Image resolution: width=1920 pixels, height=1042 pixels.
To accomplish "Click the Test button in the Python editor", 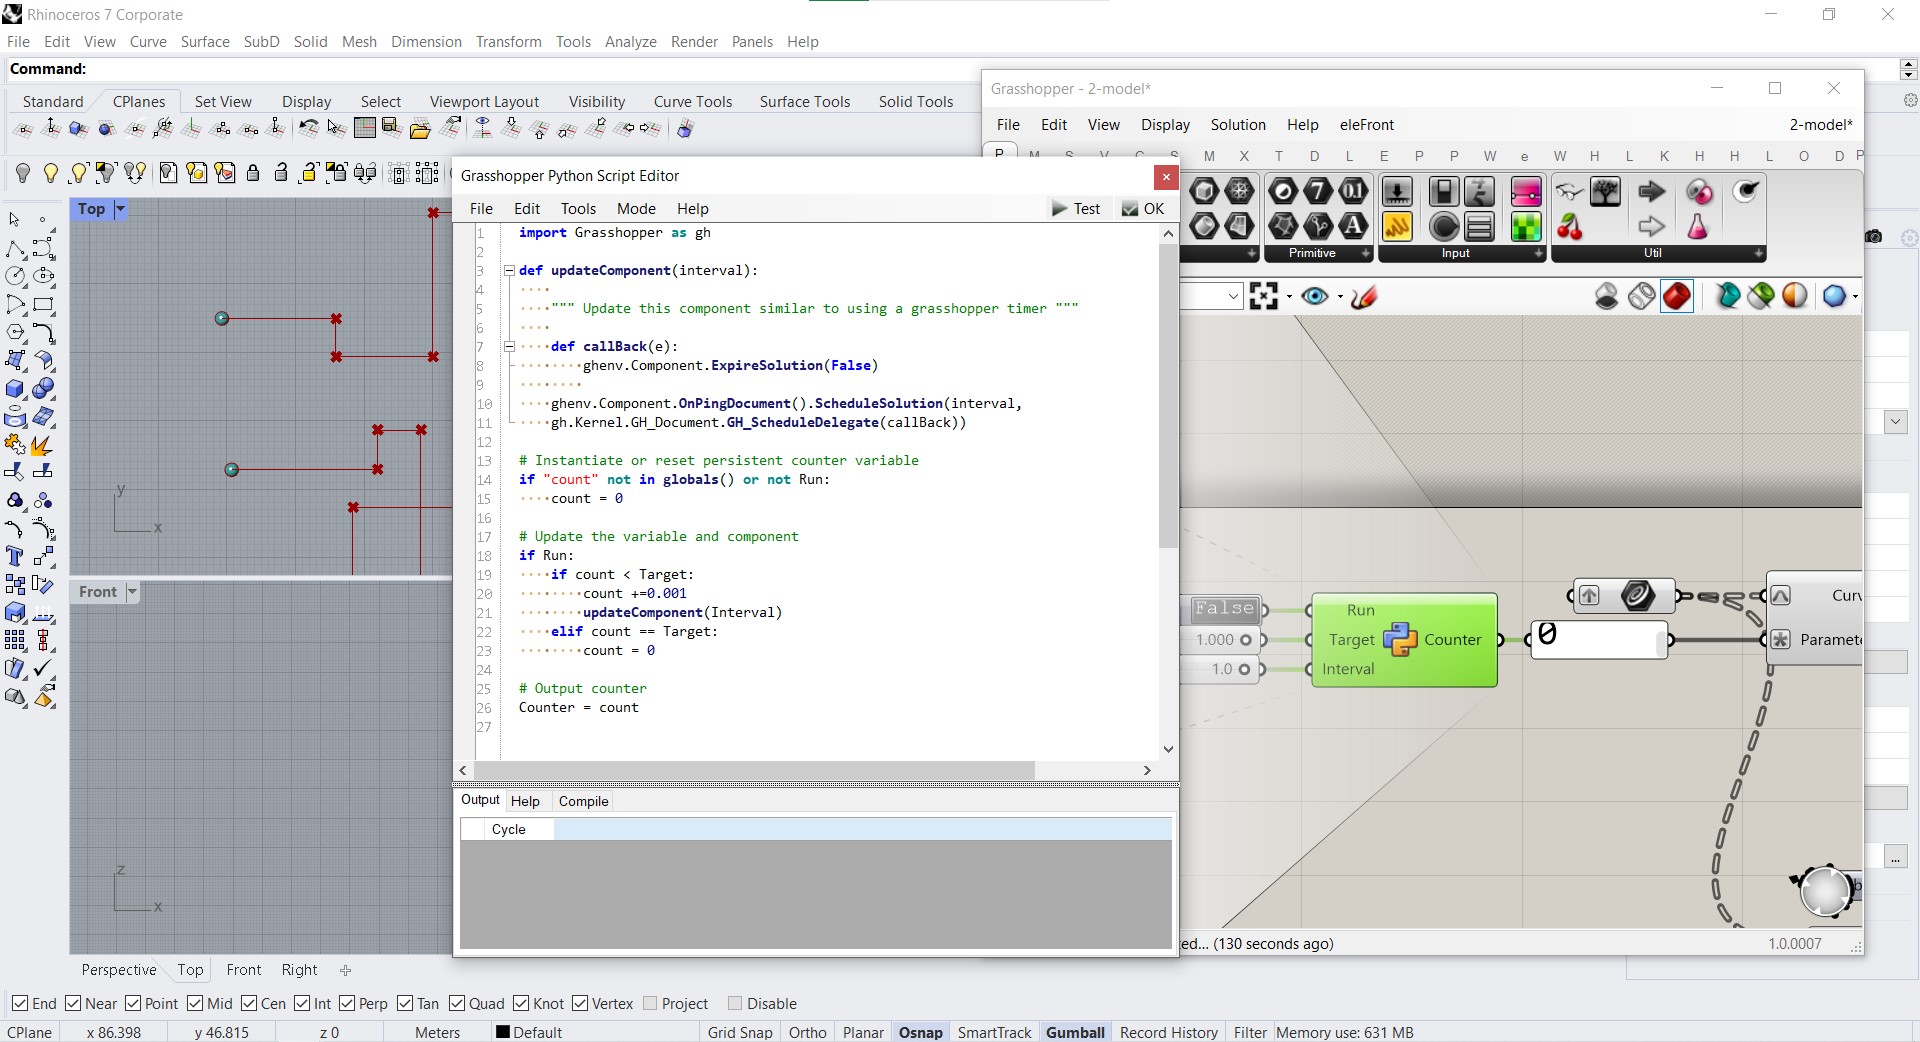I will [x=1078, y=208].
